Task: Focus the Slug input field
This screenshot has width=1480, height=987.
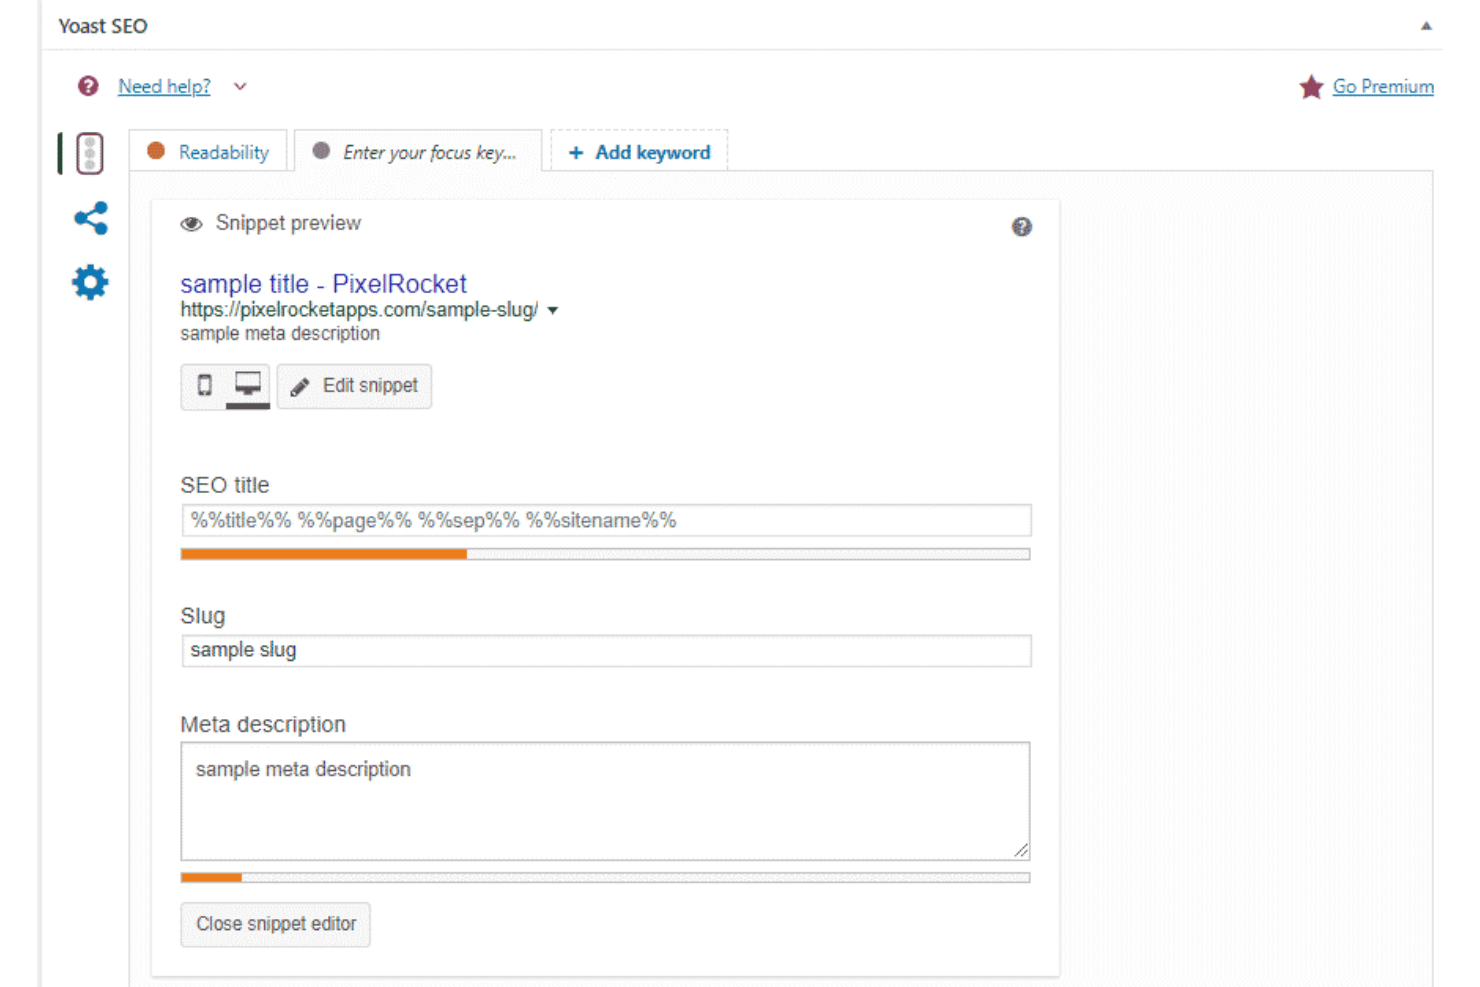Action: [x=606, y=650]
